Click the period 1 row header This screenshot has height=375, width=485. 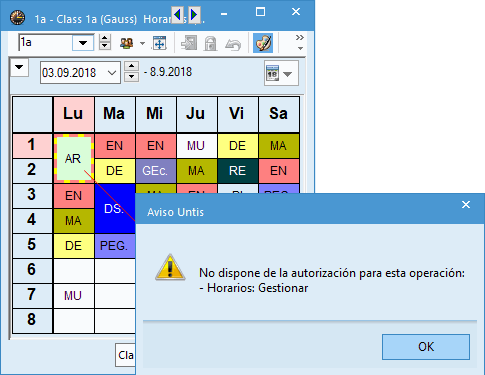point(32,146)
